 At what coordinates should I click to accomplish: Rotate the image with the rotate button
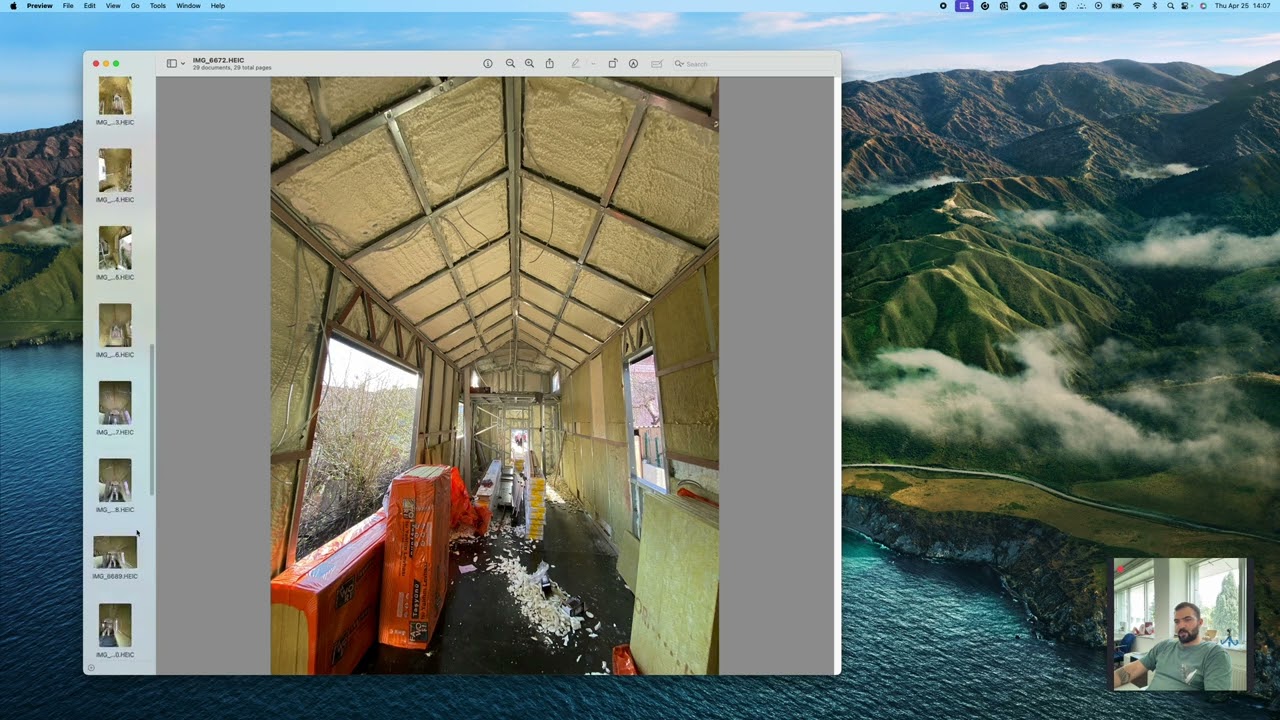(x=613, y=63)
